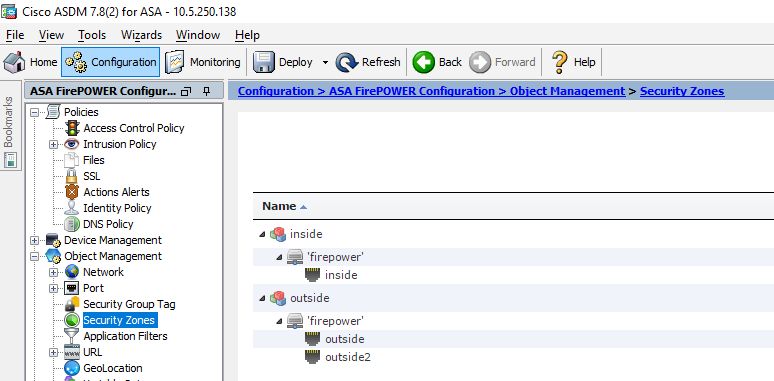Click the green Back arrow button
This screenshot has height=381, width=774.
point(424,62)
